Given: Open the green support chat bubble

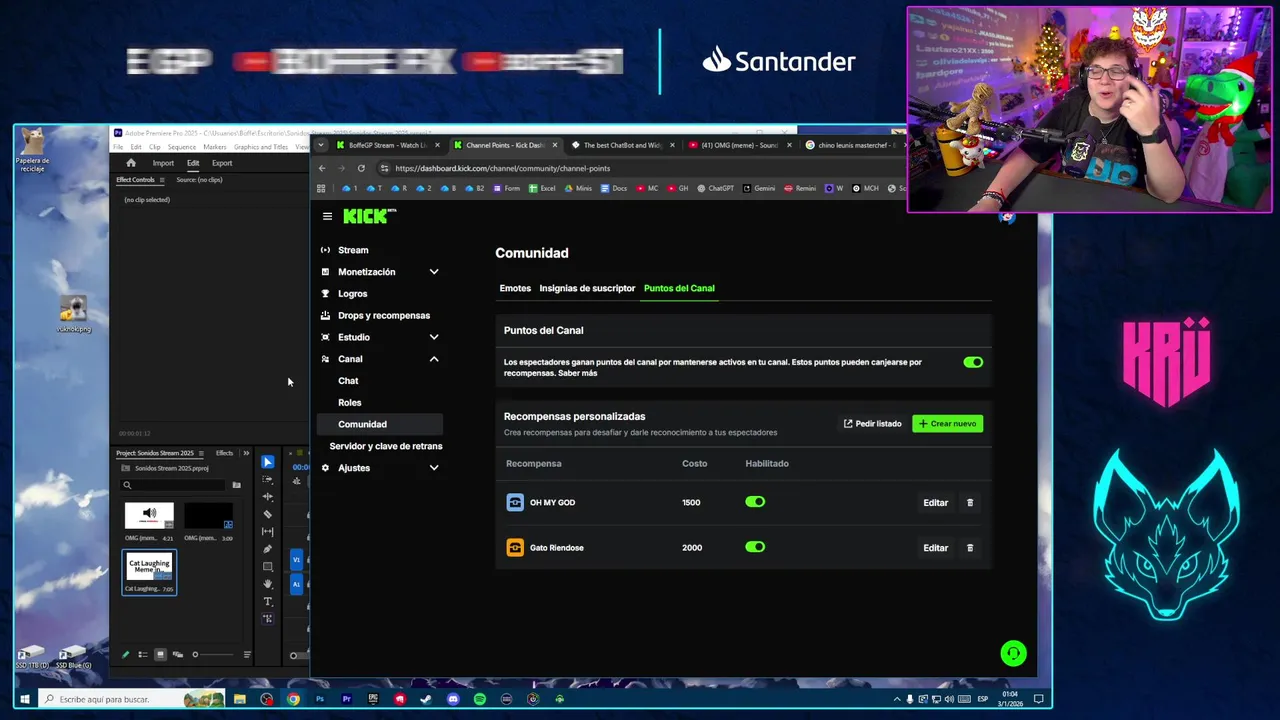Looking at the screenshot, I should [1013, 654].
